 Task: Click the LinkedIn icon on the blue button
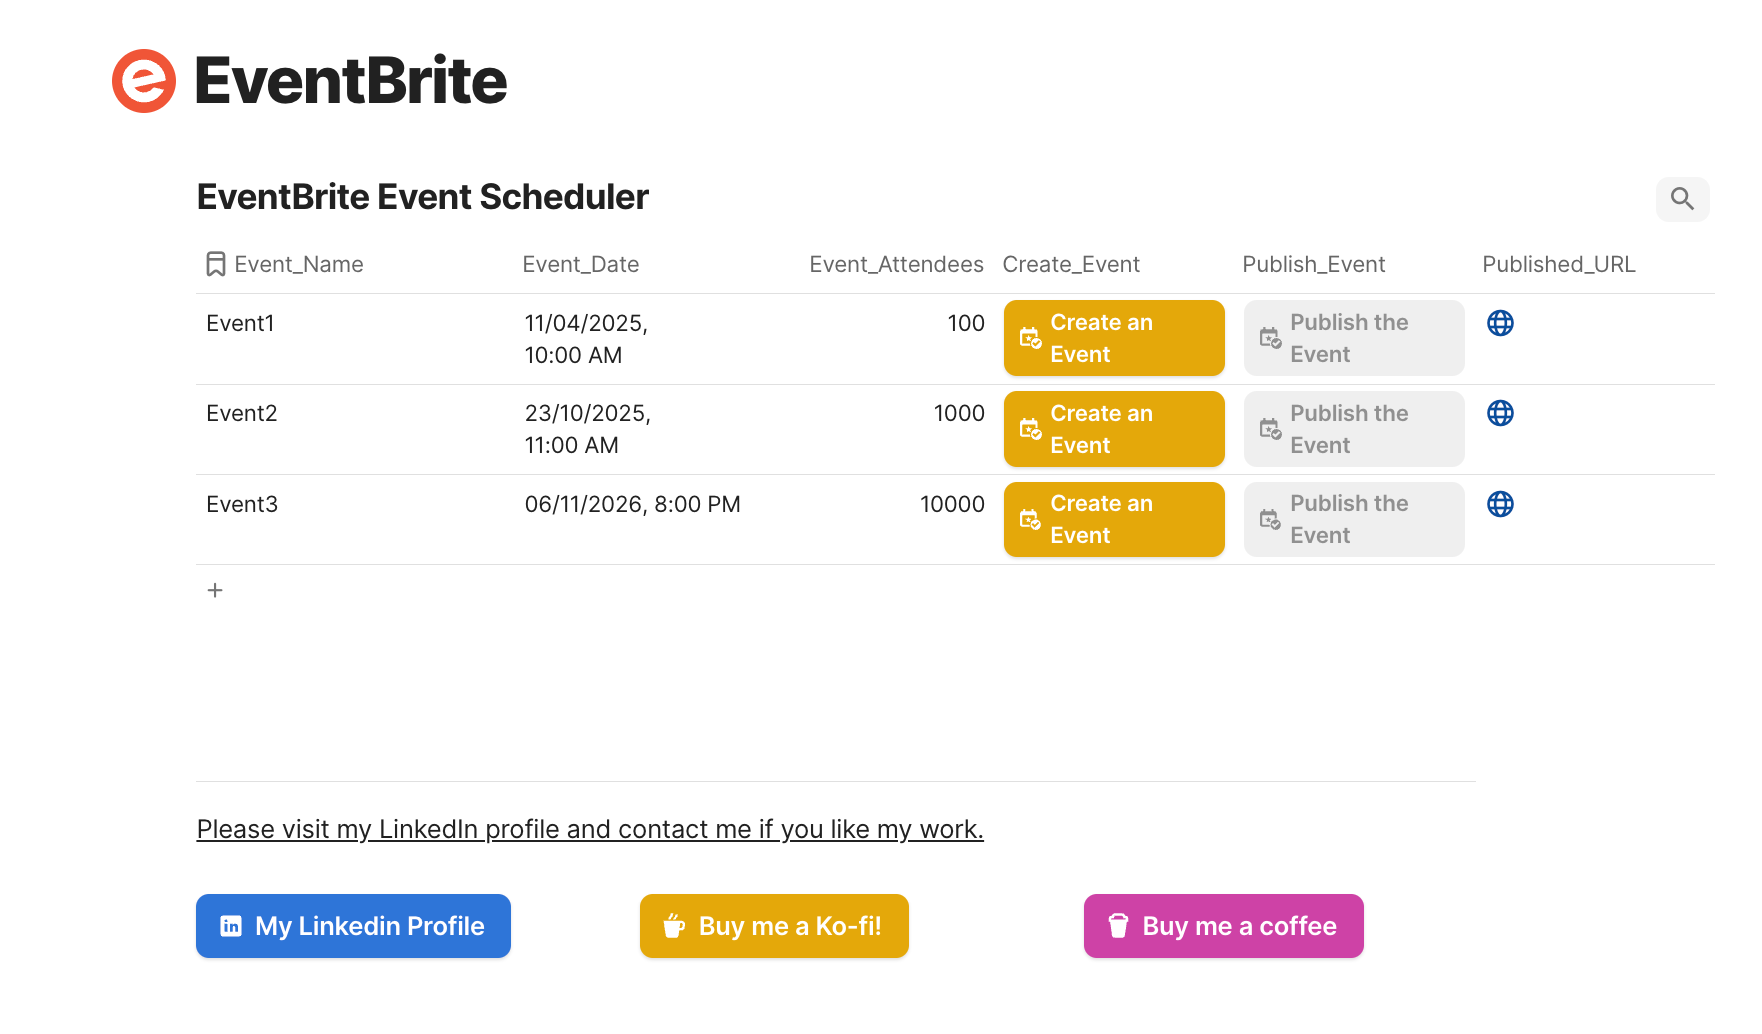(231, 926)
